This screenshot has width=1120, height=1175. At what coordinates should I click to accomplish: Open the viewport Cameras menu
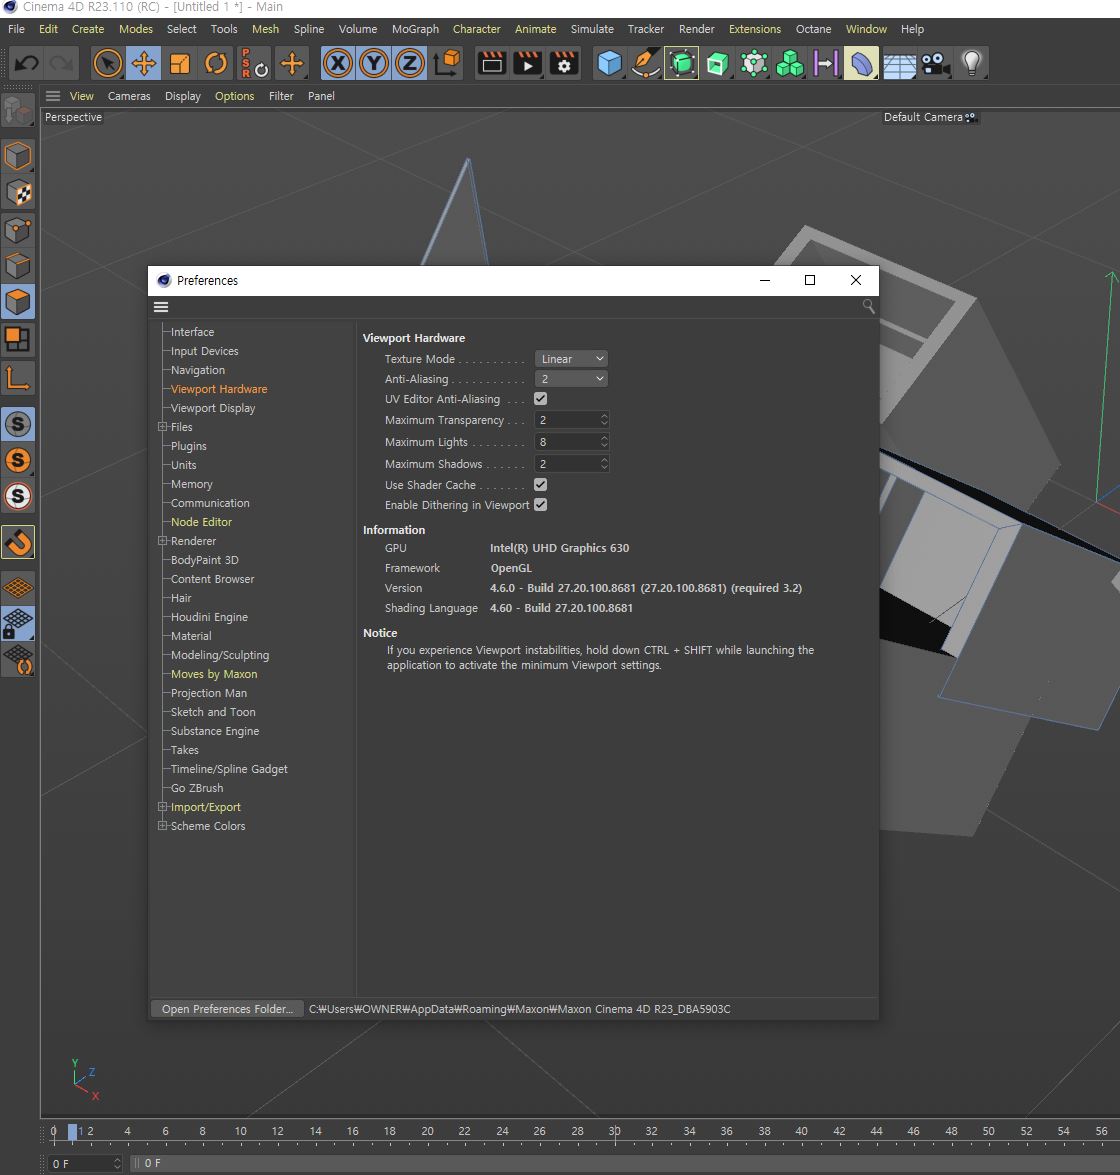[x=129, y=96]
